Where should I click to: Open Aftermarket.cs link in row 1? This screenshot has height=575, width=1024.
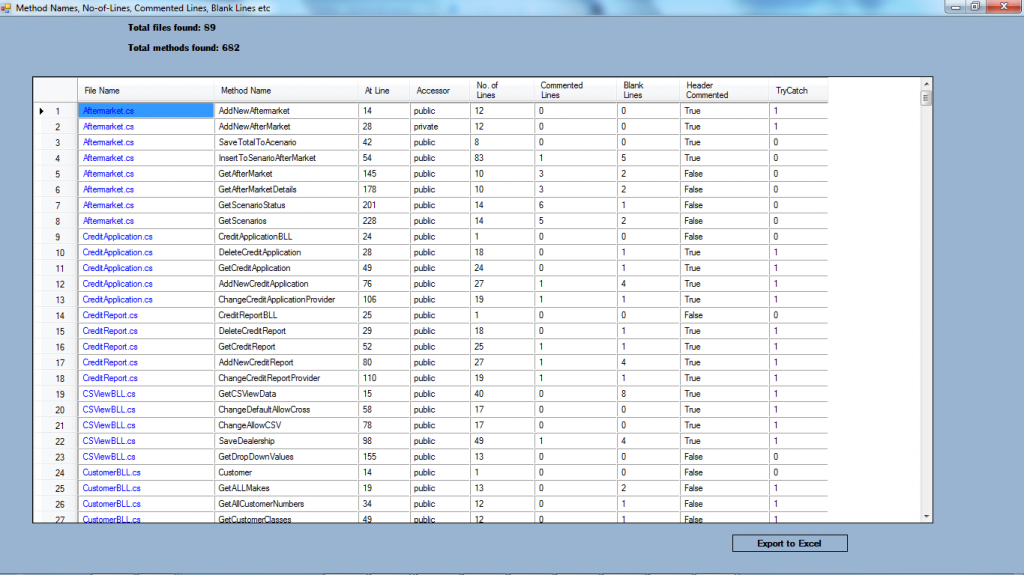click(108, 111)
